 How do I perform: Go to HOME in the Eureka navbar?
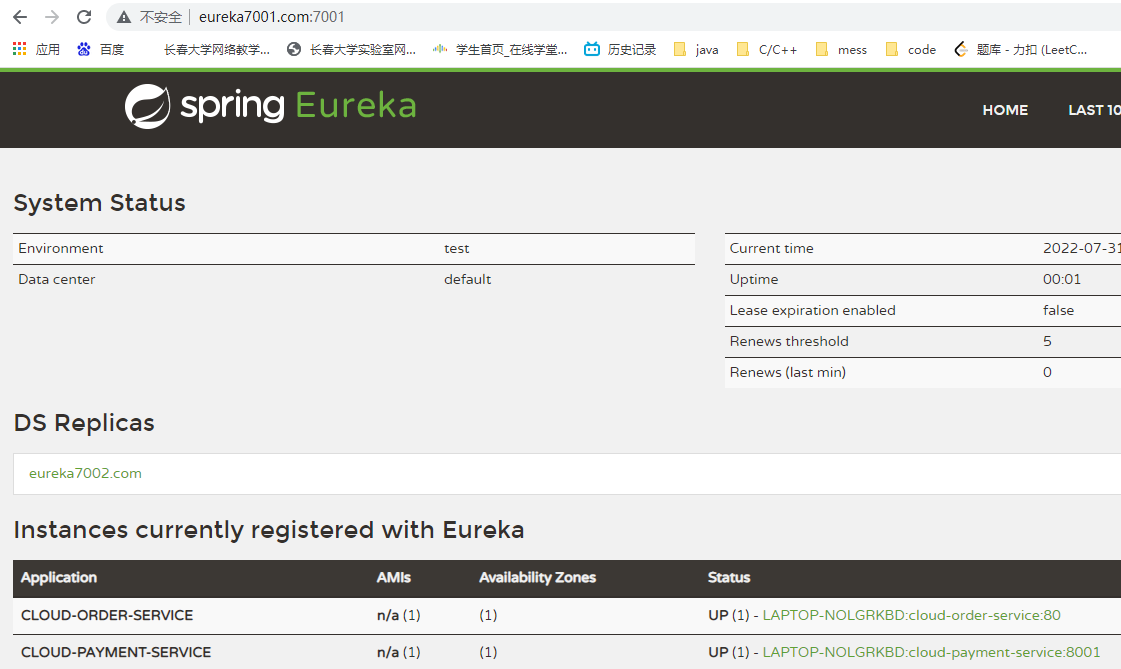pyautogui.click(x=1005, y=110)
